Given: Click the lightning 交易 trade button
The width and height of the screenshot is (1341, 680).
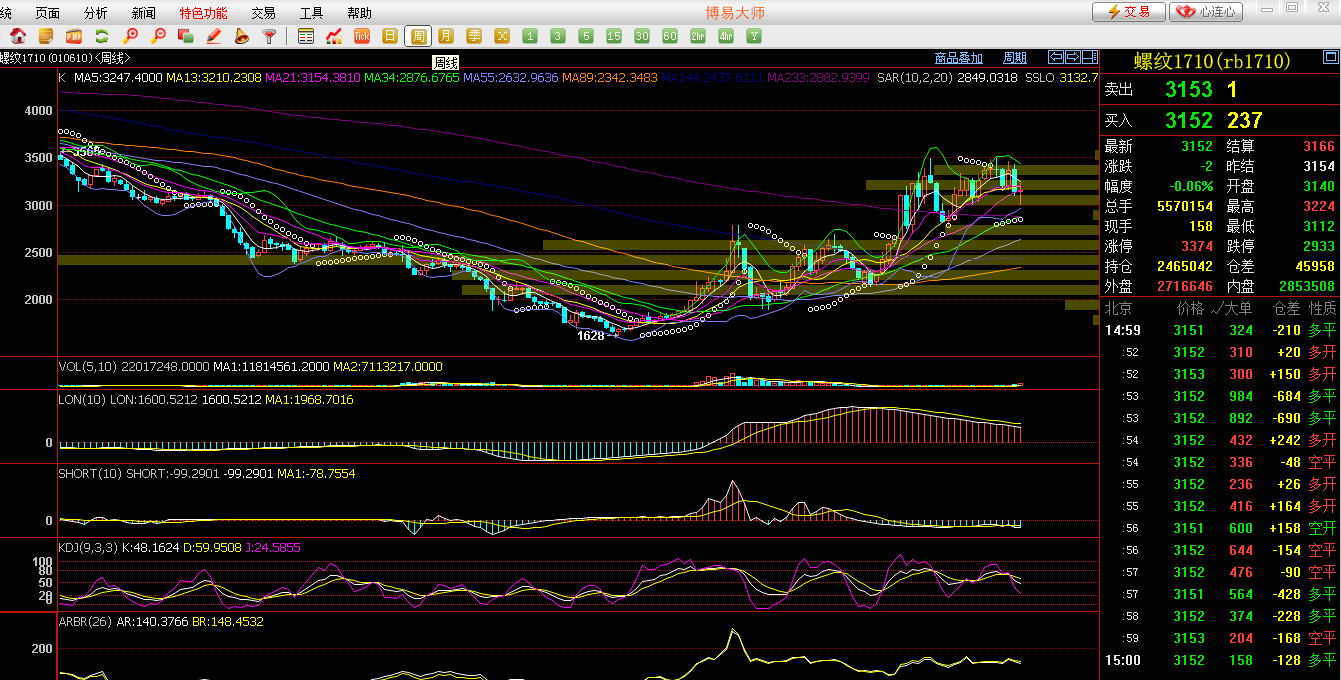Looking at the screenshot, I should [1128, 12].
